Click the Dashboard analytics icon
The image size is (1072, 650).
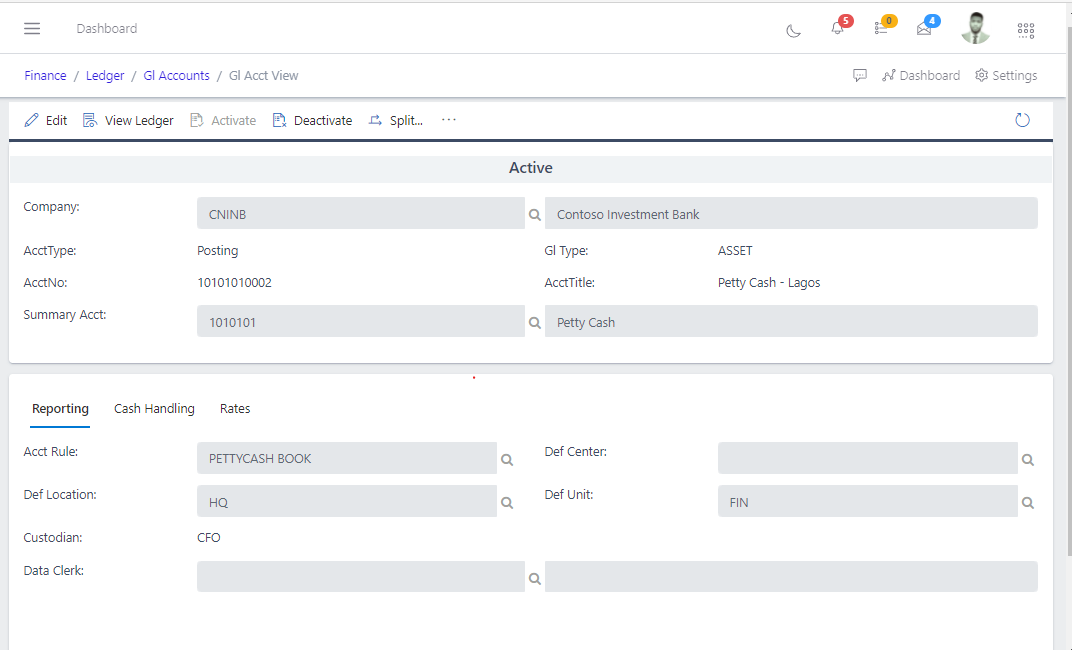[x=921, y=75]
